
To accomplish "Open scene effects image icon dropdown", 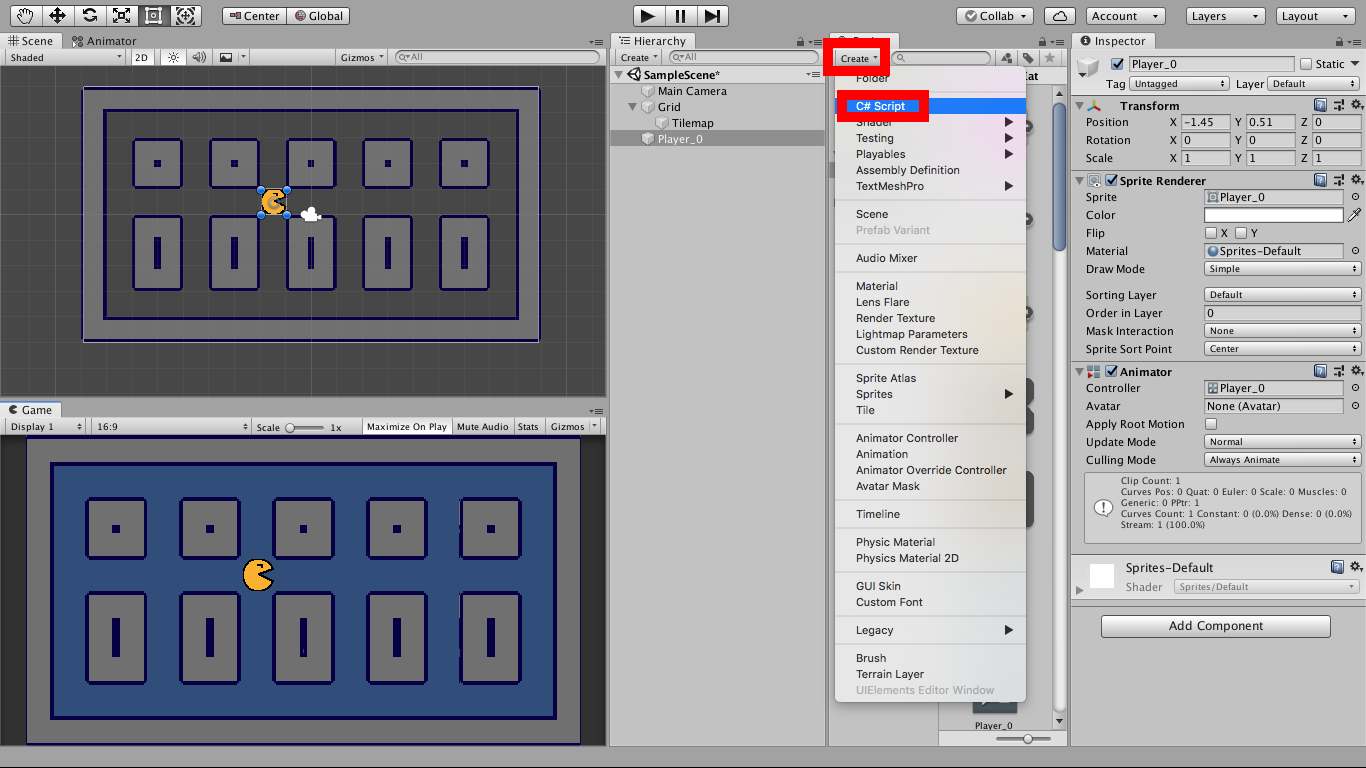I will pos(230,57).
